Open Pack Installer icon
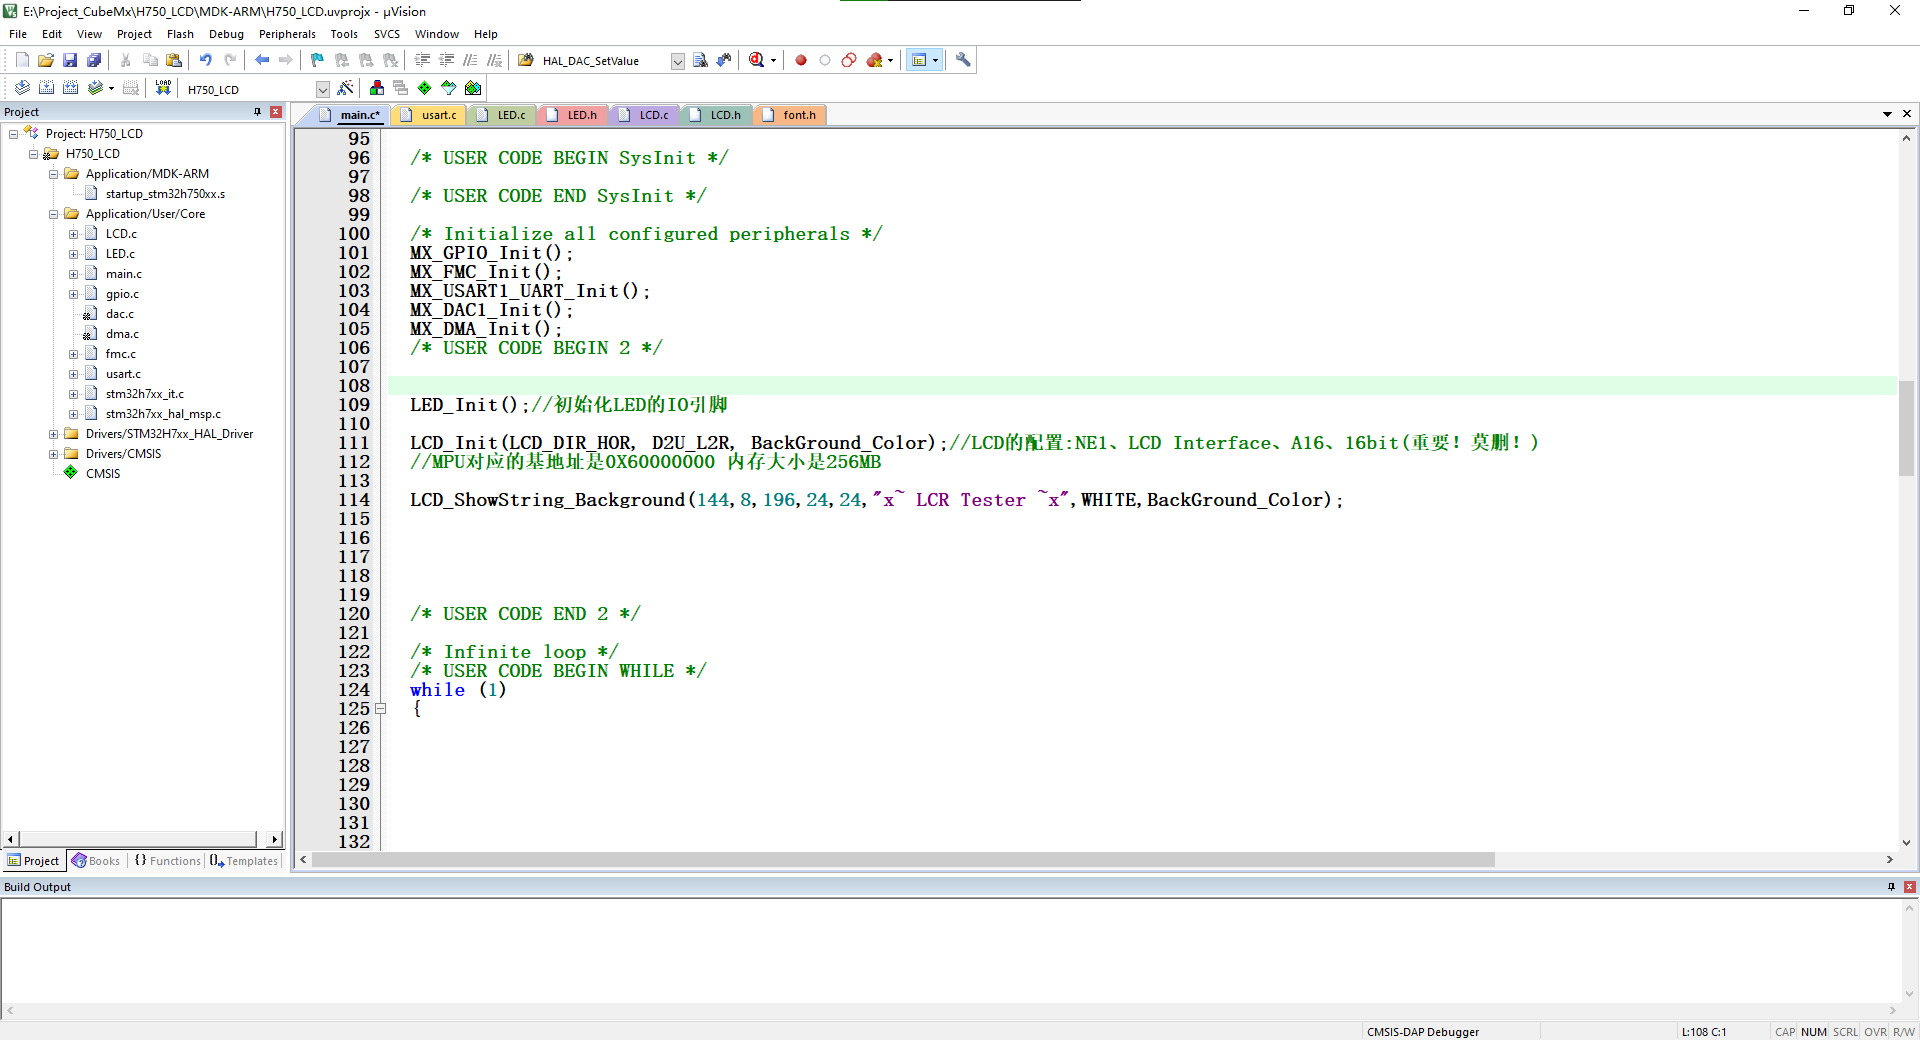 (x=473, y=88)
